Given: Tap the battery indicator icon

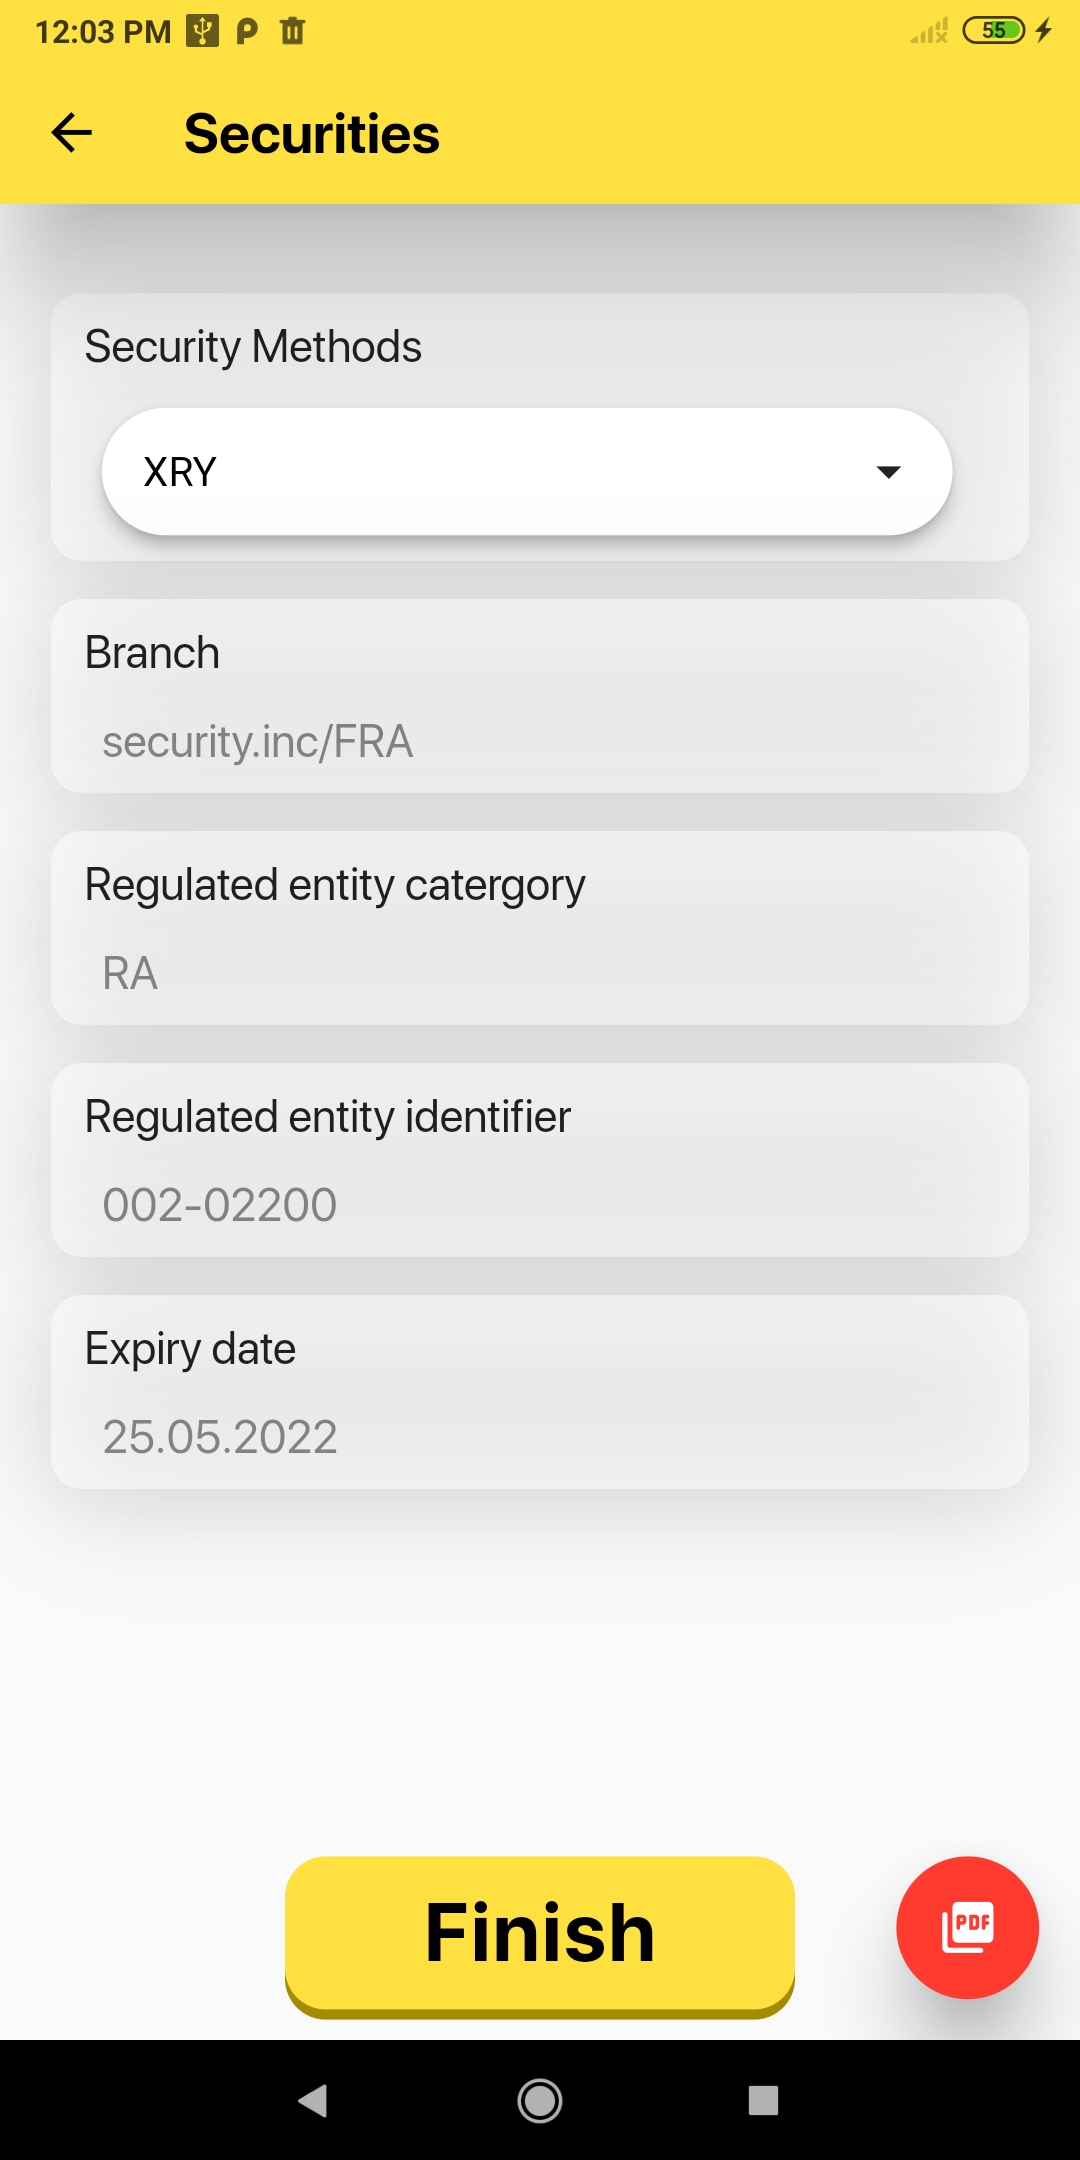Looking at the screenshot, I should tap(993, 30).
